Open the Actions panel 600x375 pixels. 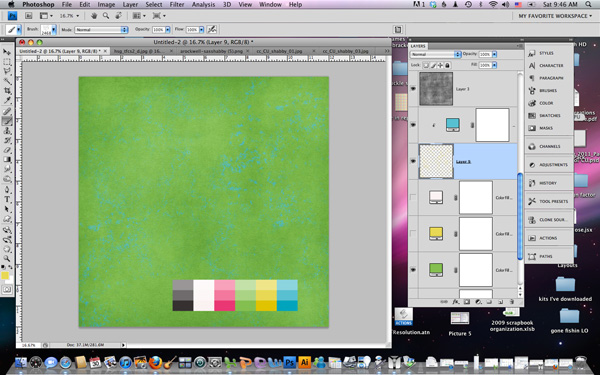tap(548, 238)
